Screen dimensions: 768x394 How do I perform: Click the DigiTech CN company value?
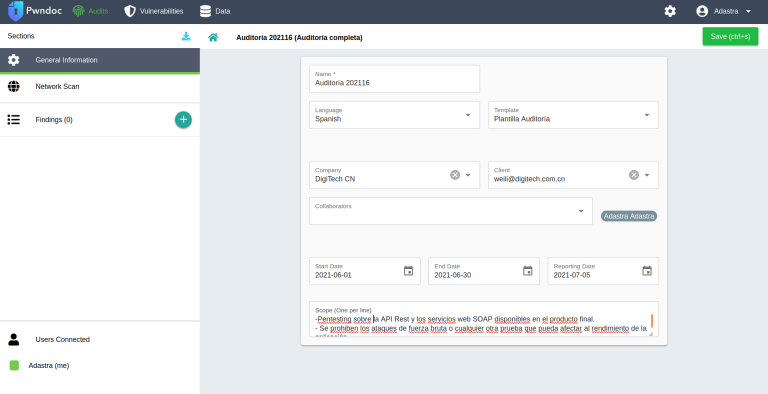pos(335,179)
